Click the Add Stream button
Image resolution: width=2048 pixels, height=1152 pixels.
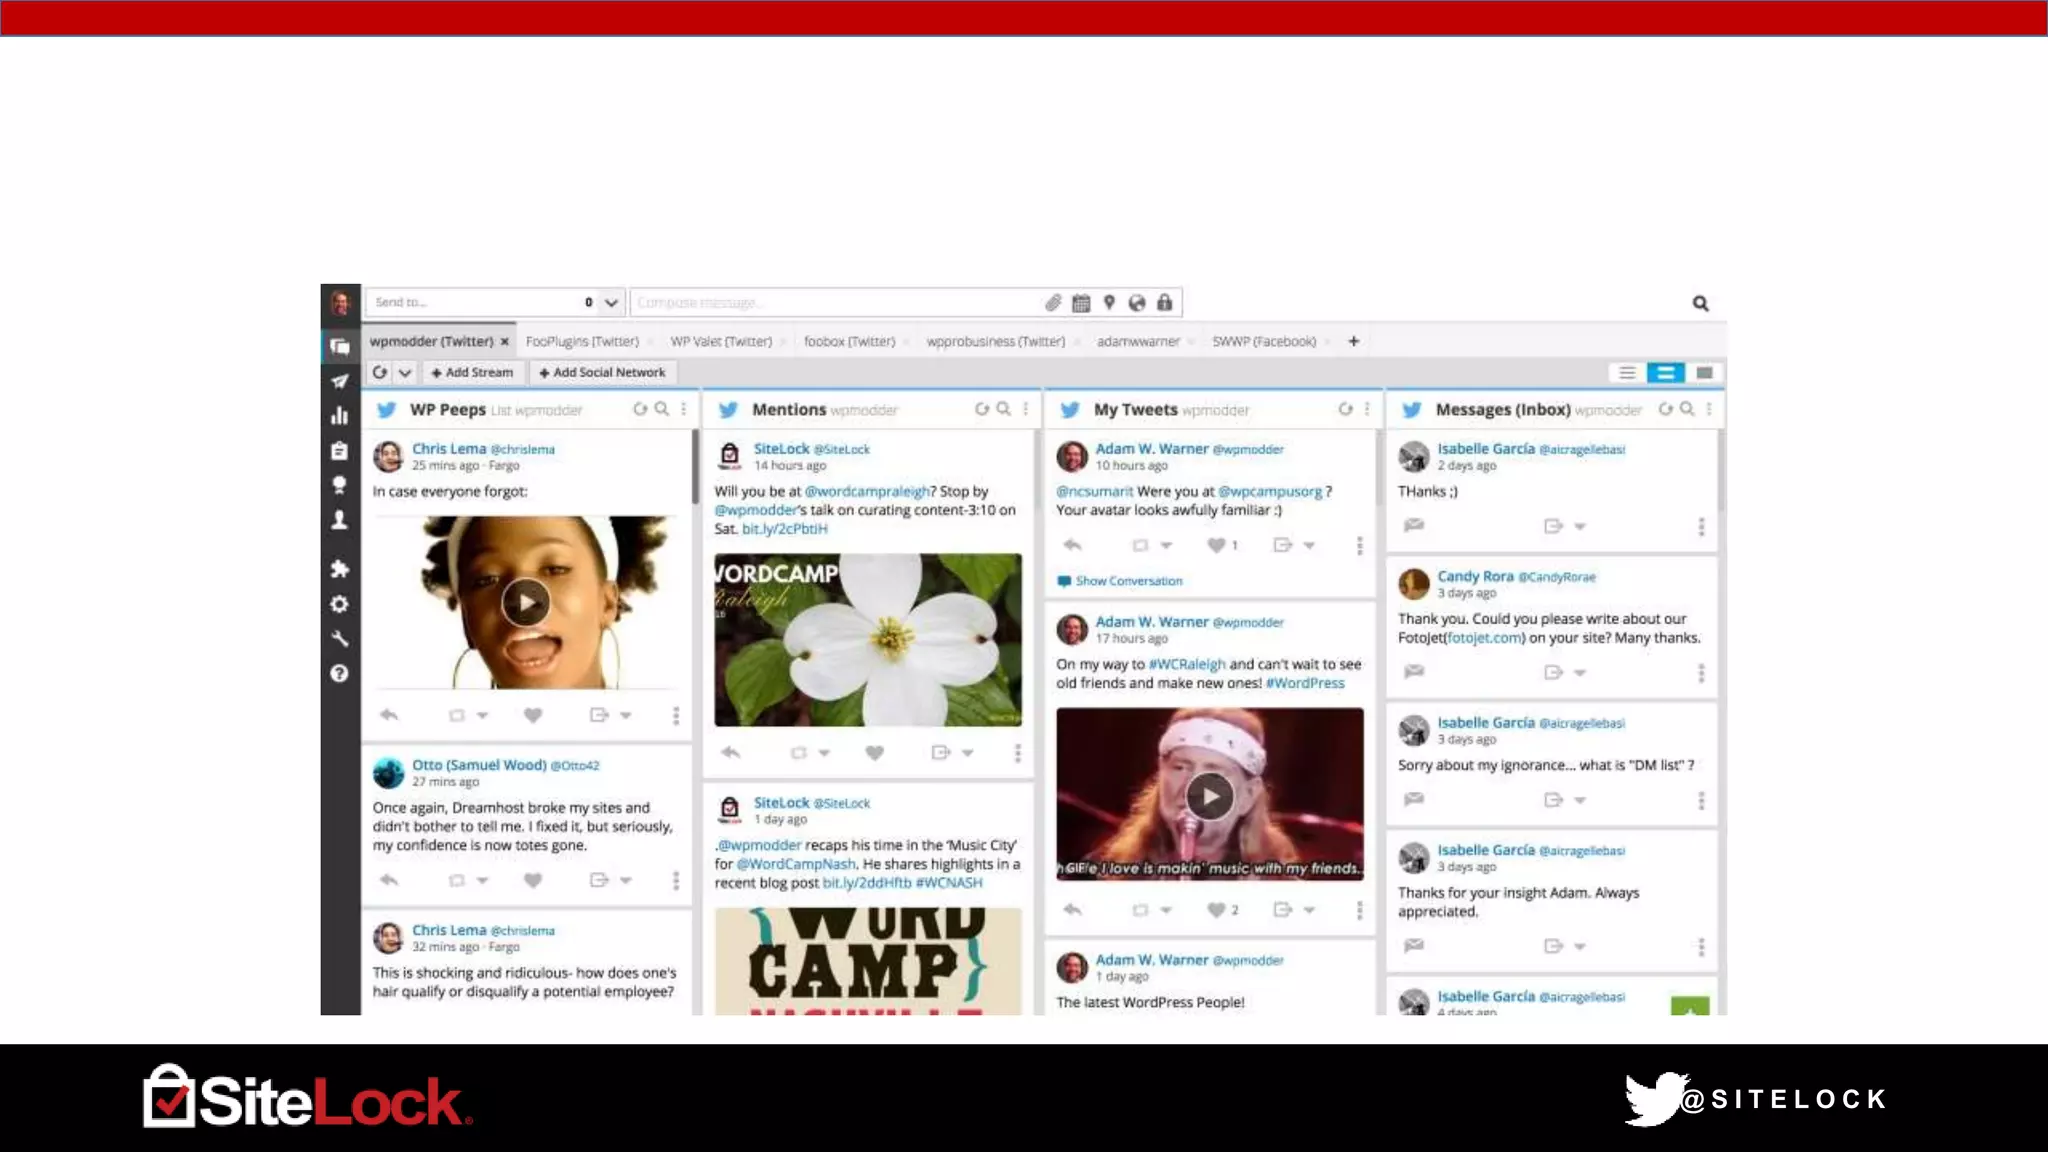pos(471,372)
